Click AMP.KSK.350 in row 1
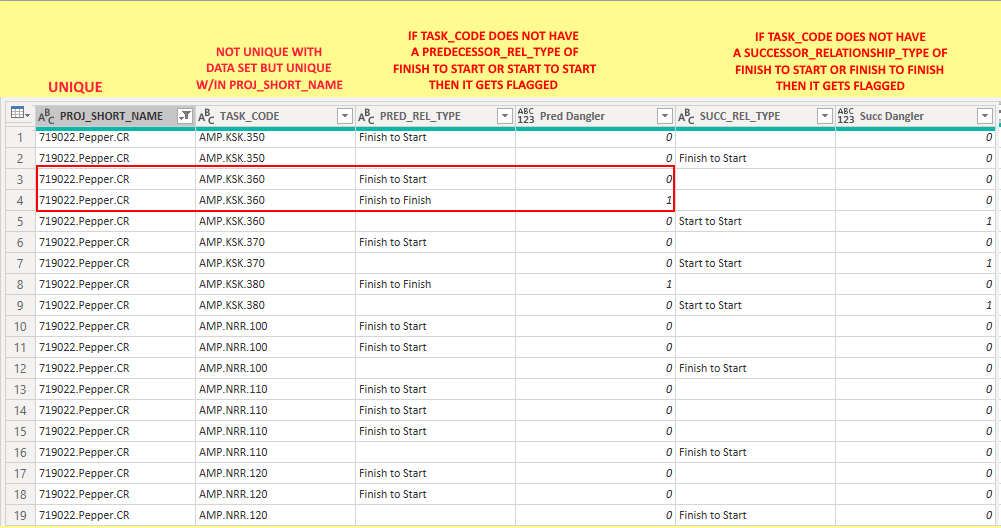The height and width of the screenshot is (528, 1001). [232, 137]
